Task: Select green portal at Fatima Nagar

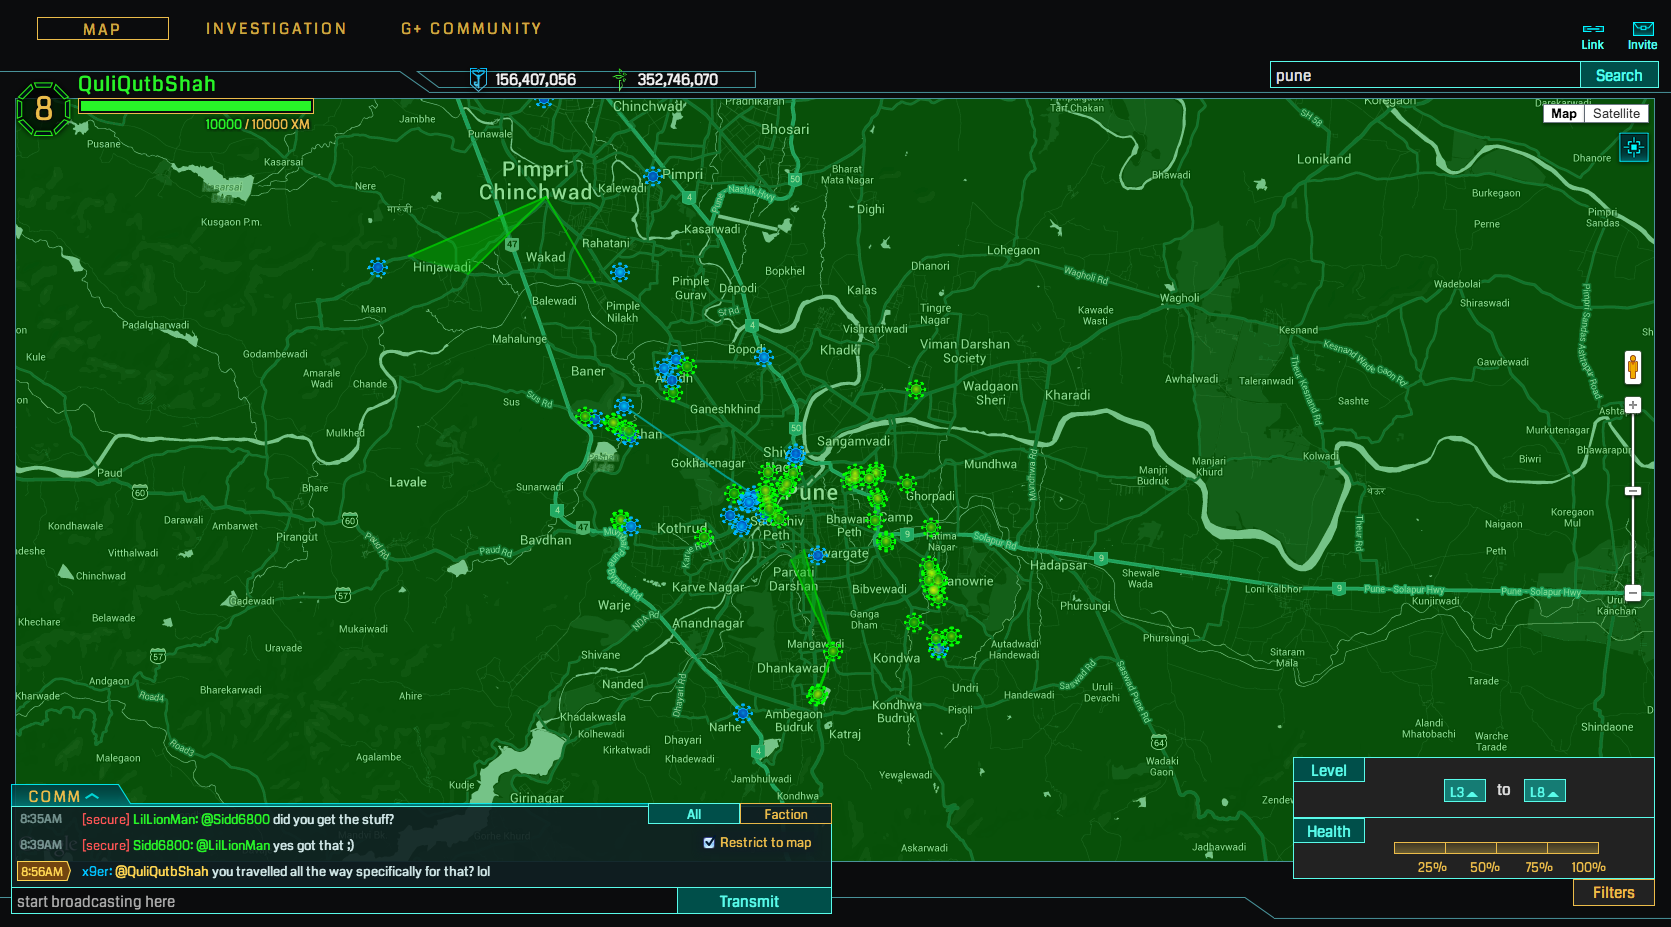Action: point(931,527)
